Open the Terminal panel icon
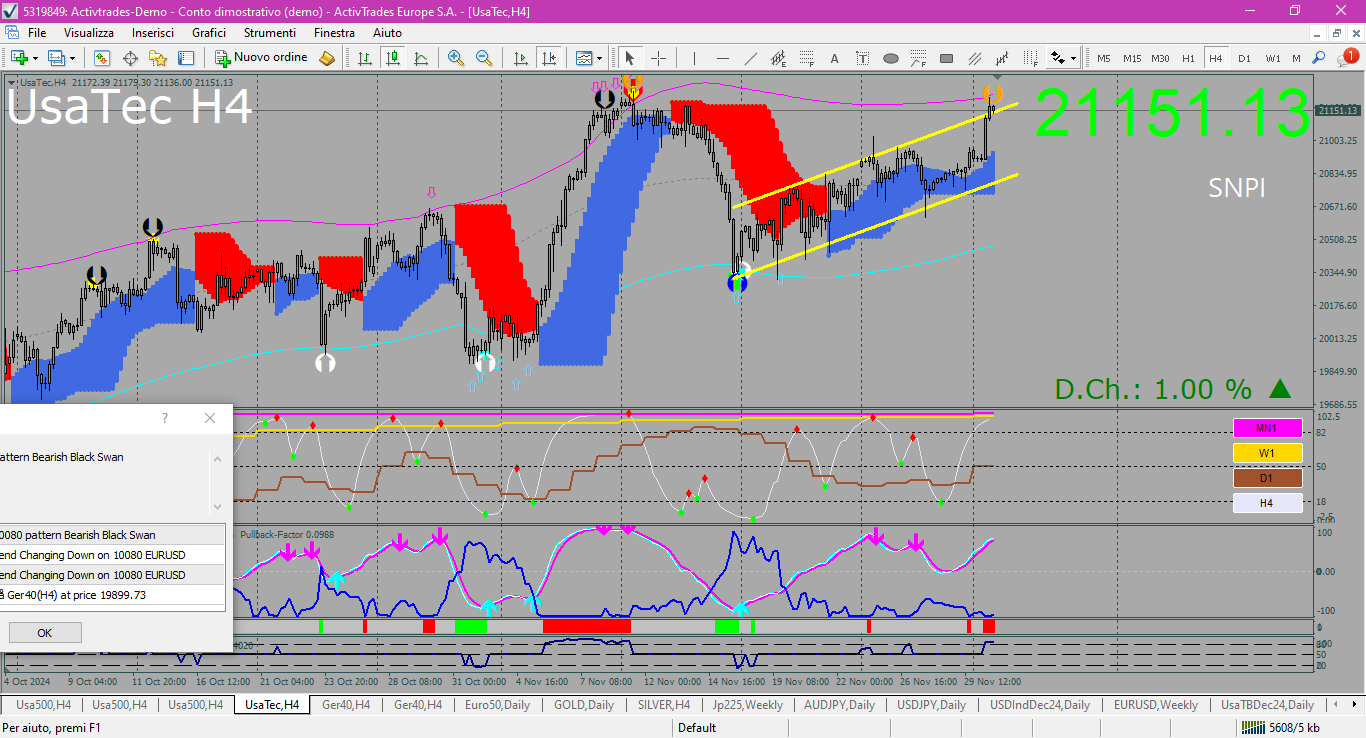 186,58
